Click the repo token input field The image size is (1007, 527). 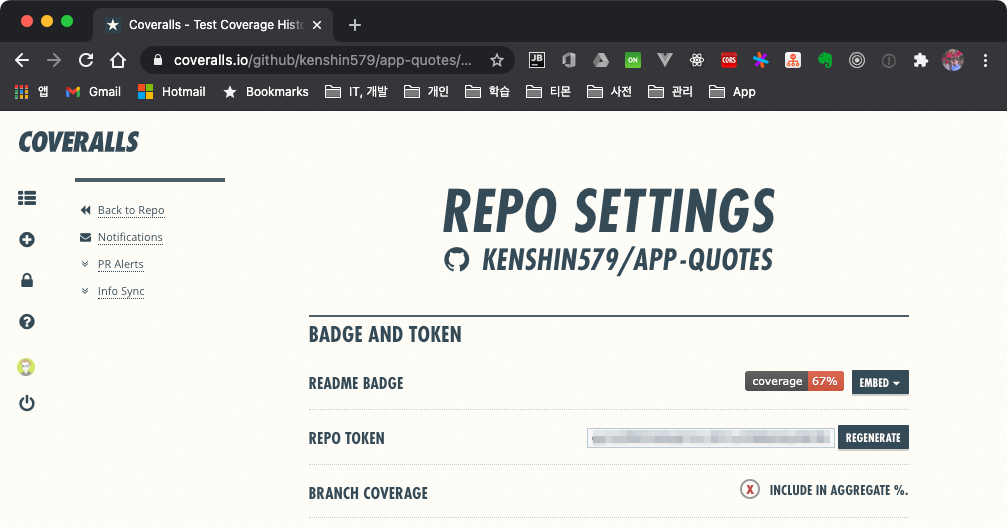click(710, 438)
